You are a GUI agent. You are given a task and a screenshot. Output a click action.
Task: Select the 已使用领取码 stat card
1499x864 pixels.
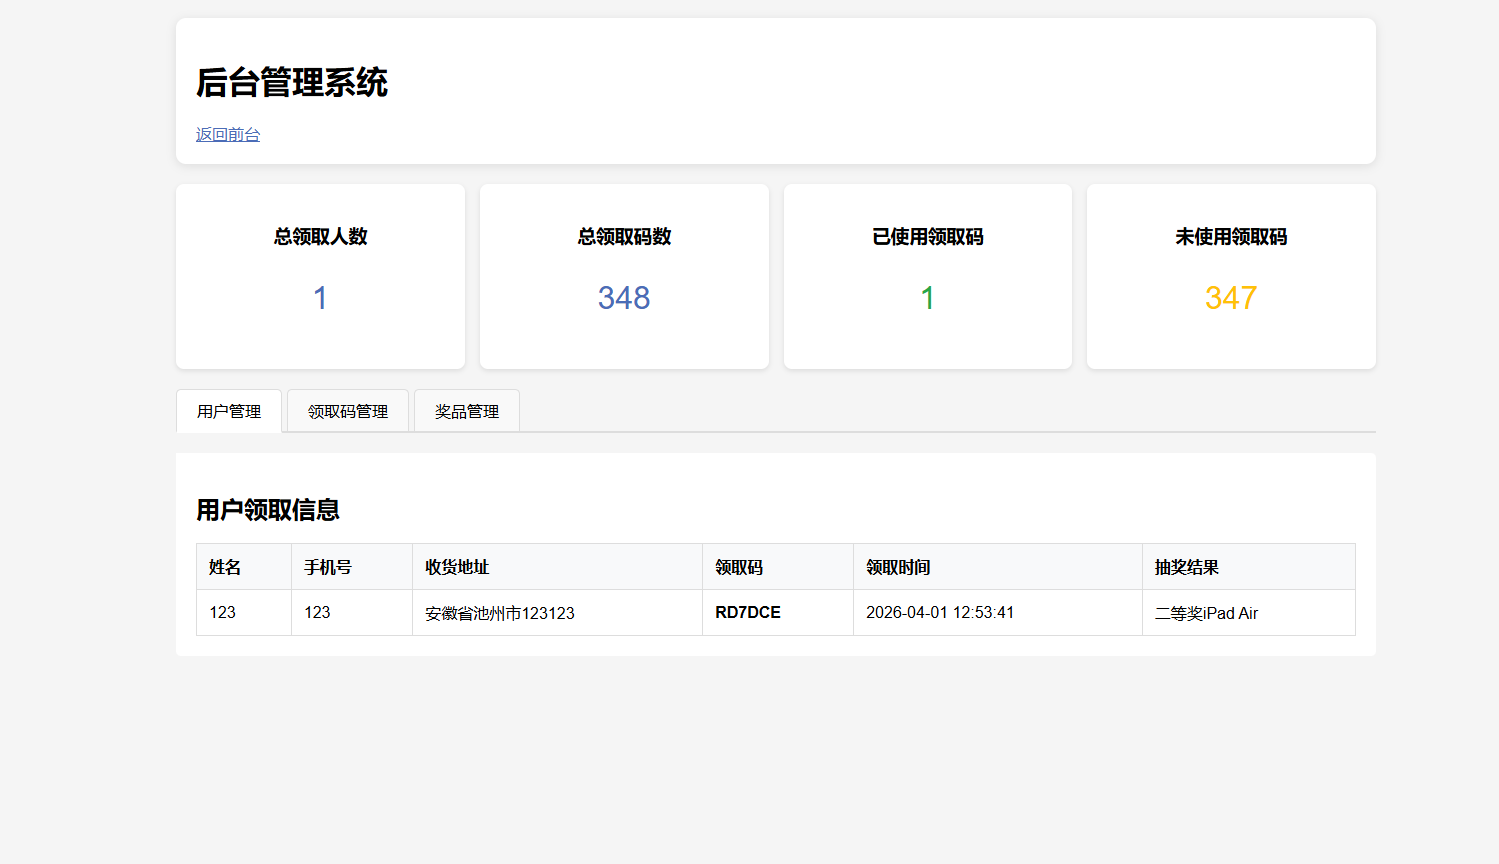[927, 275]
